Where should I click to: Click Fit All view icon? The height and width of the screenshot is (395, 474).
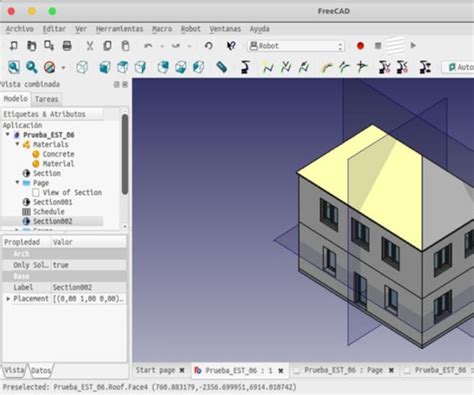pos(14,67)
